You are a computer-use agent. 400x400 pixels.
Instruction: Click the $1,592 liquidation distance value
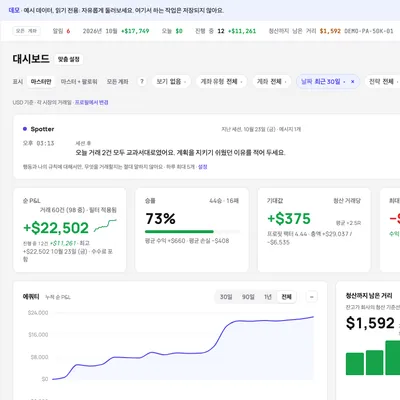[370, 323]
